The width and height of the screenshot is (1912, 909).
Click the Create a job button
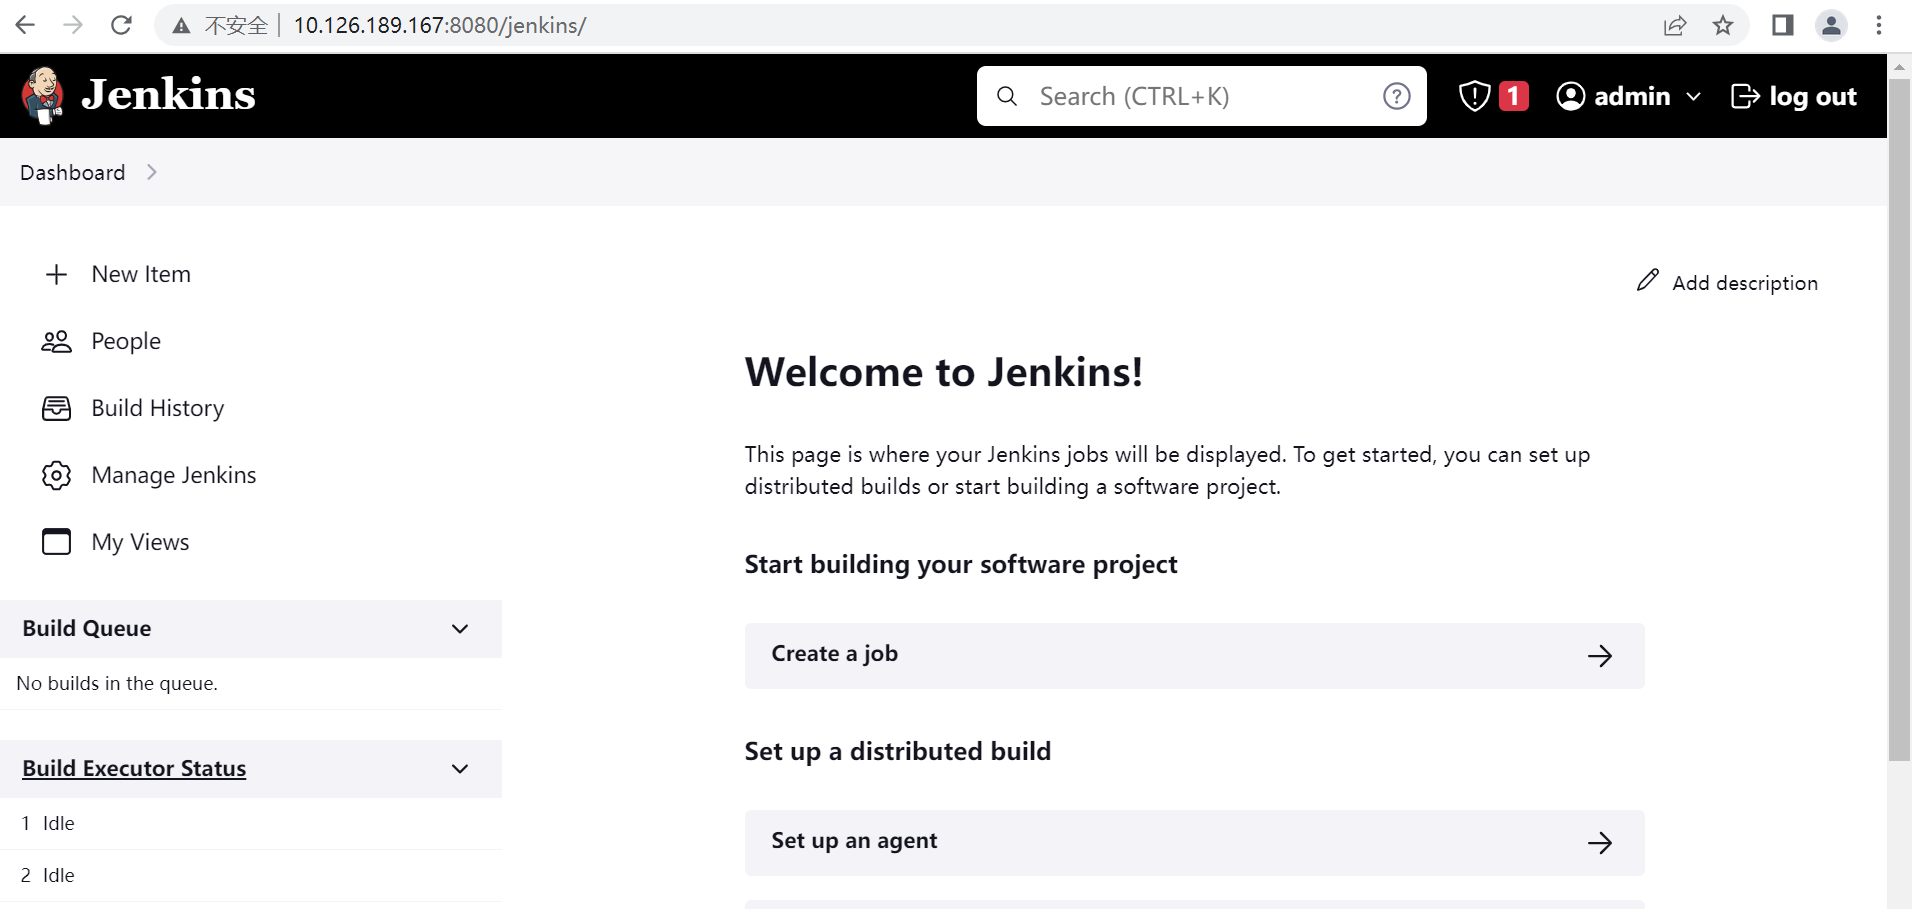1195,656
